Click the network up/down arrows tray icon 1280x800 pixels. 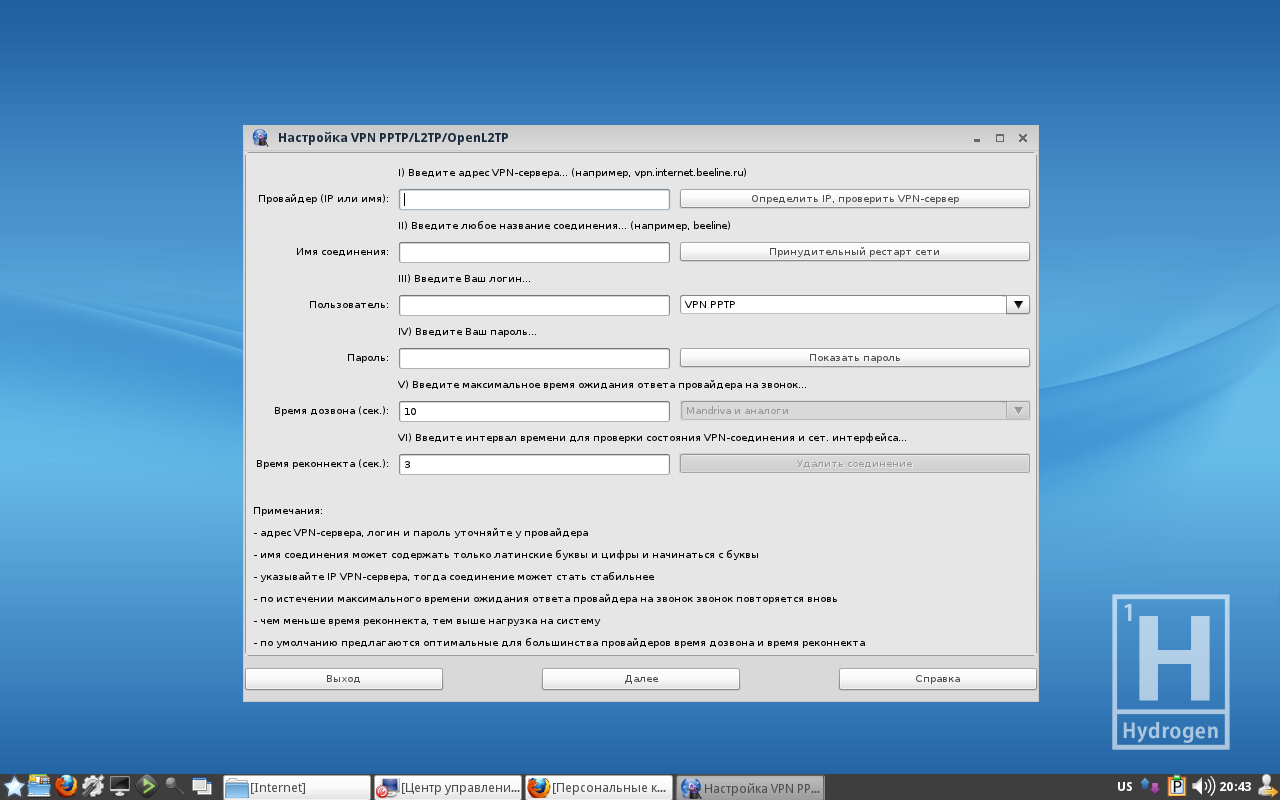tap(1150, 786)
